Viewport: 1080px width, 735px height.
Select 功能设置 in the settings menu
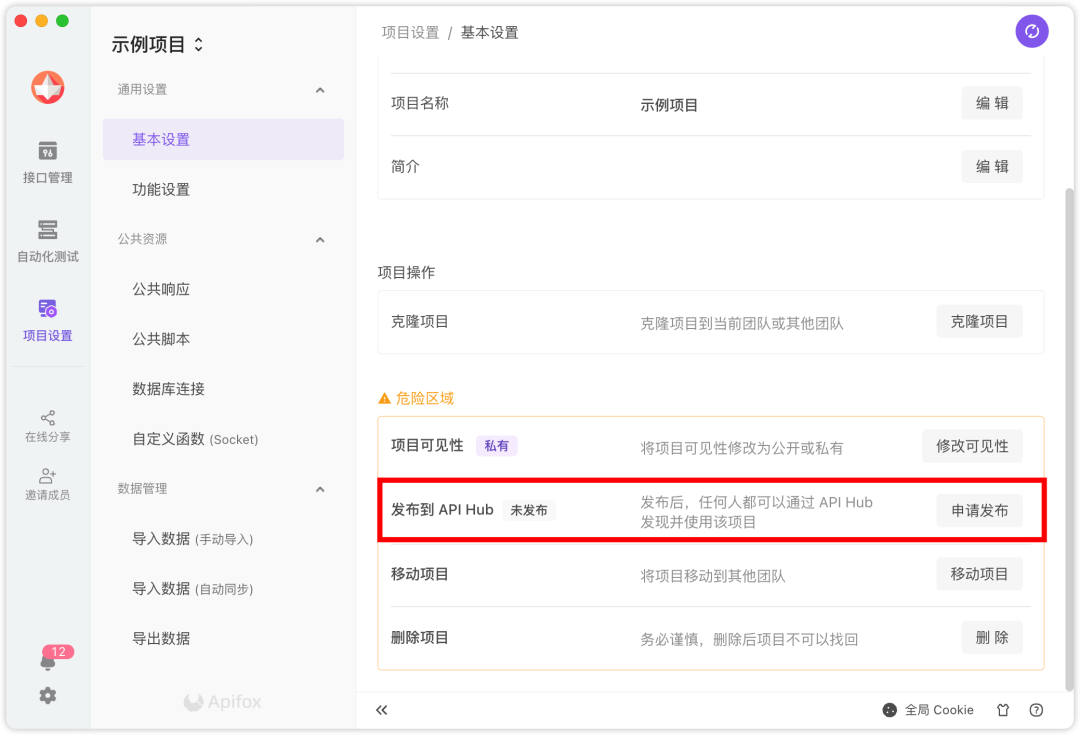pyautogui.click(x=161, y=190)
